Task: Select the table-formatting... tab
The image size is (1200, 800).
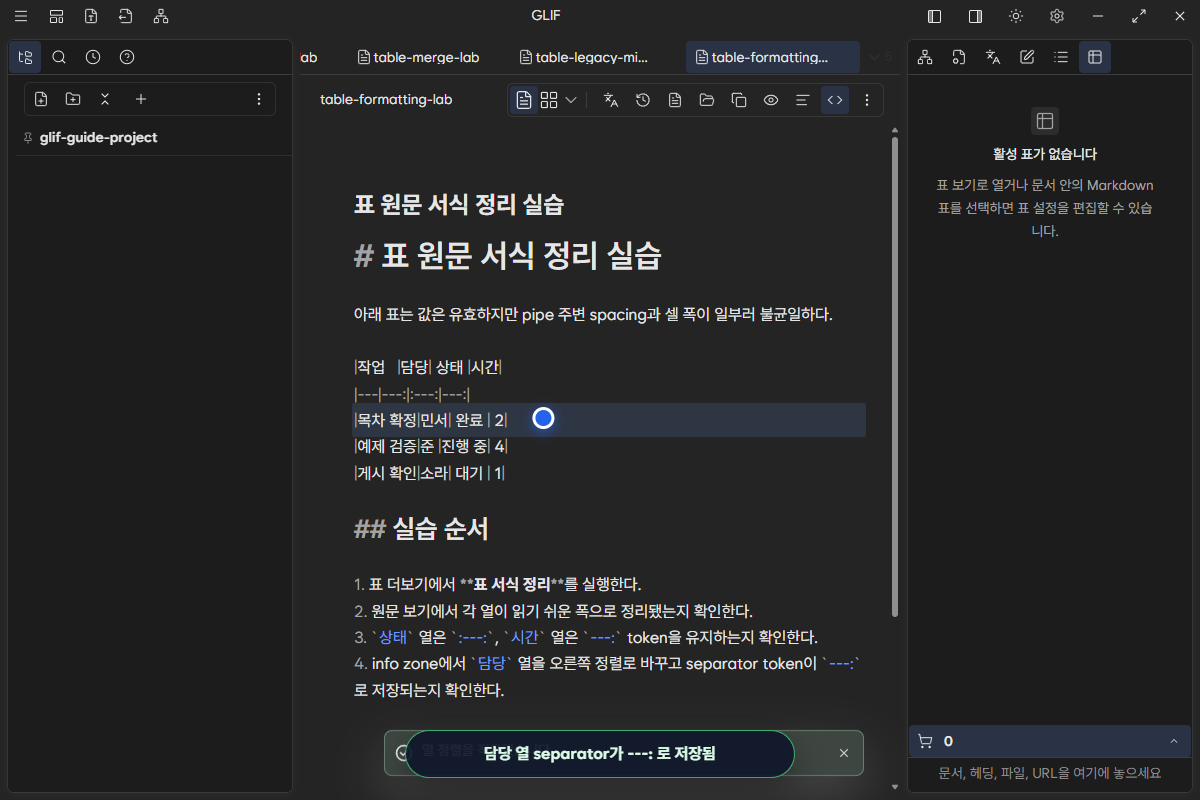Action: [772, 57]
